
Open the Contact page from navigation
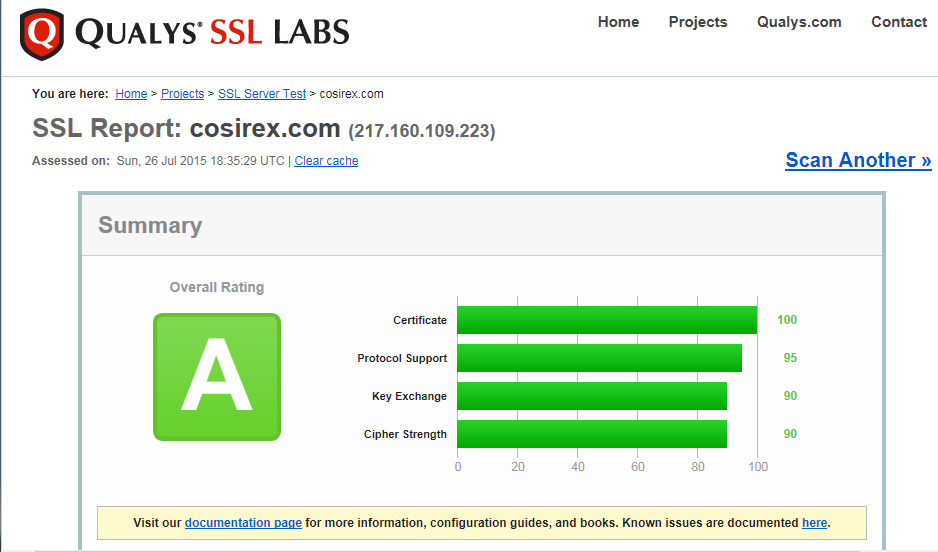[899, 22]
